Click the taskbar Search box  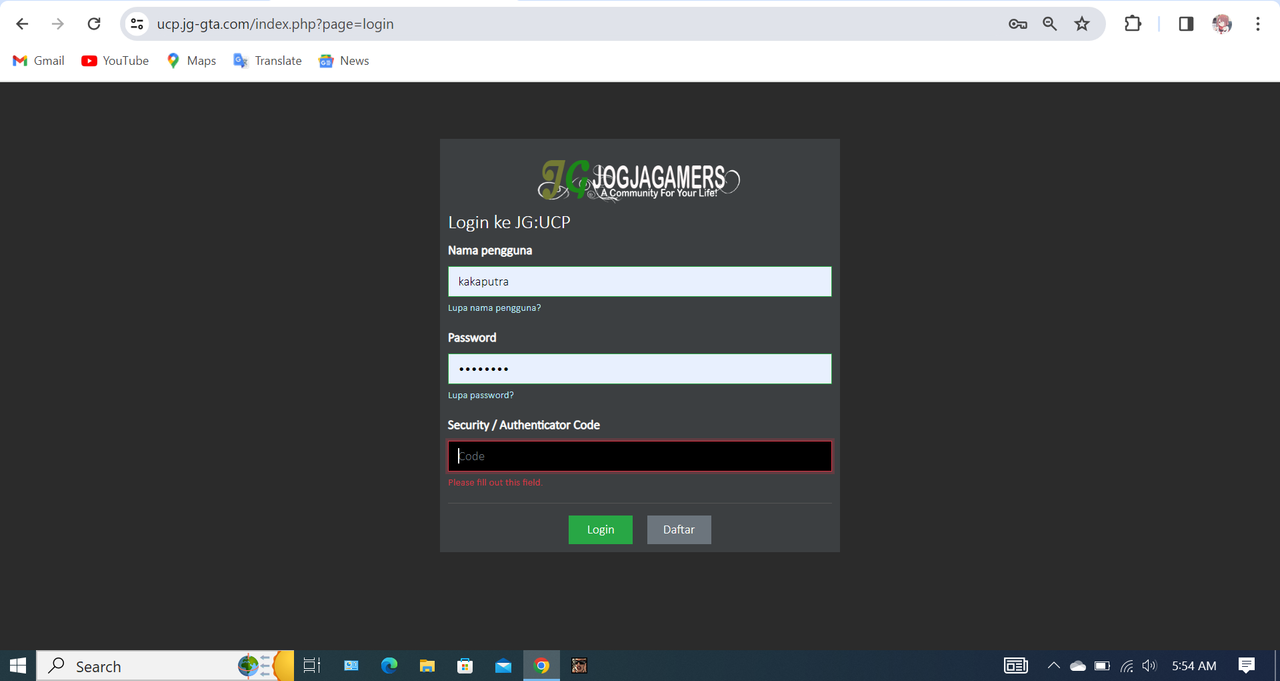[165, 666]
